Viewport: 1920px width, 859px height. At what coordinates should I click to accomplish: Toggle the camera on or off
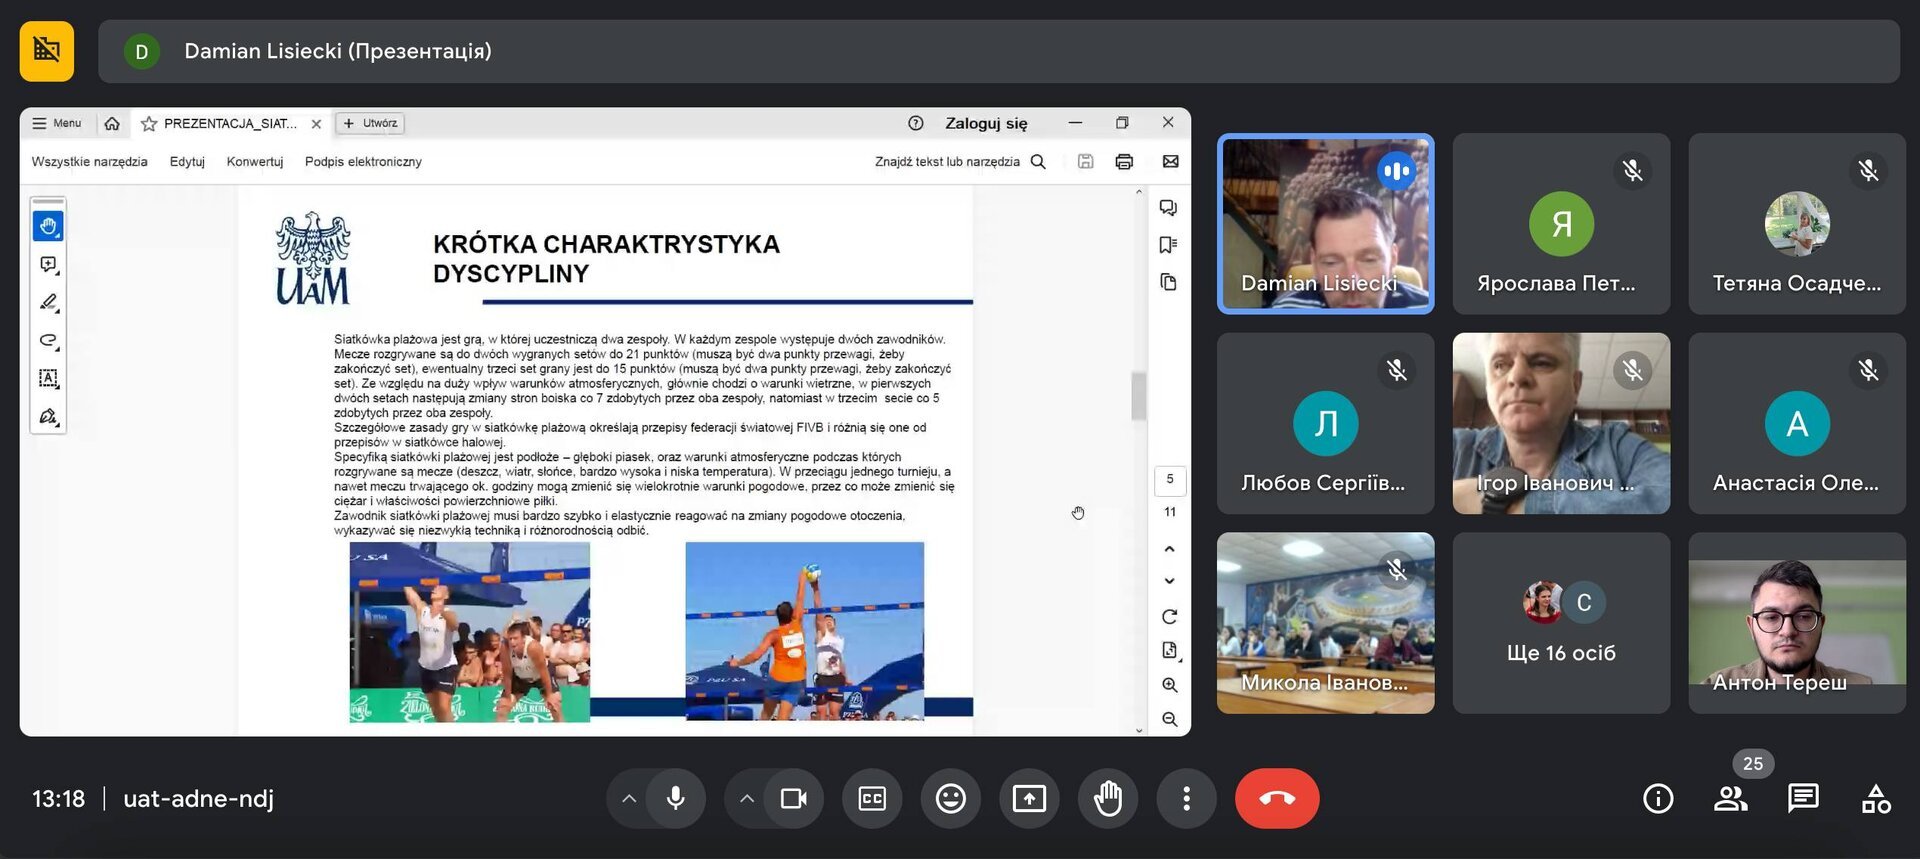(794, 798)
